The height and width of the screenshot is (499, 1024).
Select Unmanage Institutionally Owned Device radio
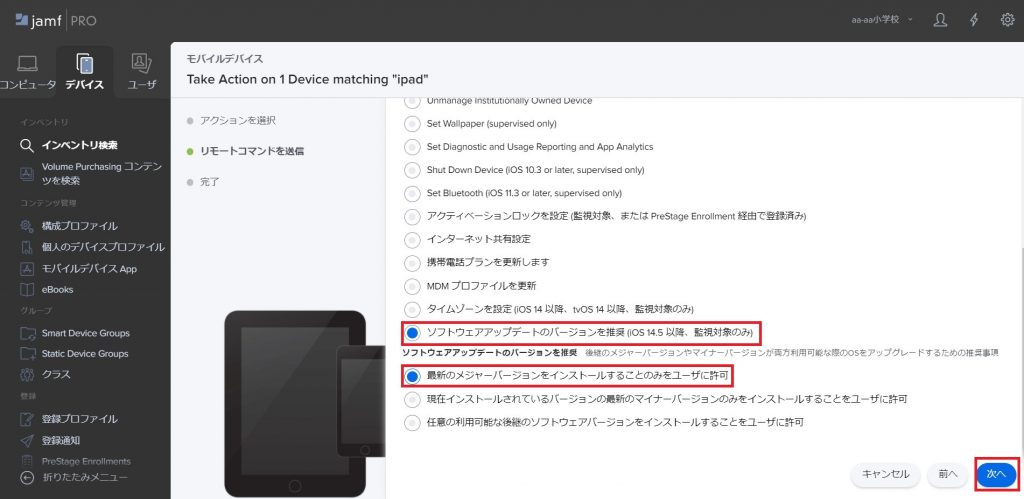tap(412, 101)
